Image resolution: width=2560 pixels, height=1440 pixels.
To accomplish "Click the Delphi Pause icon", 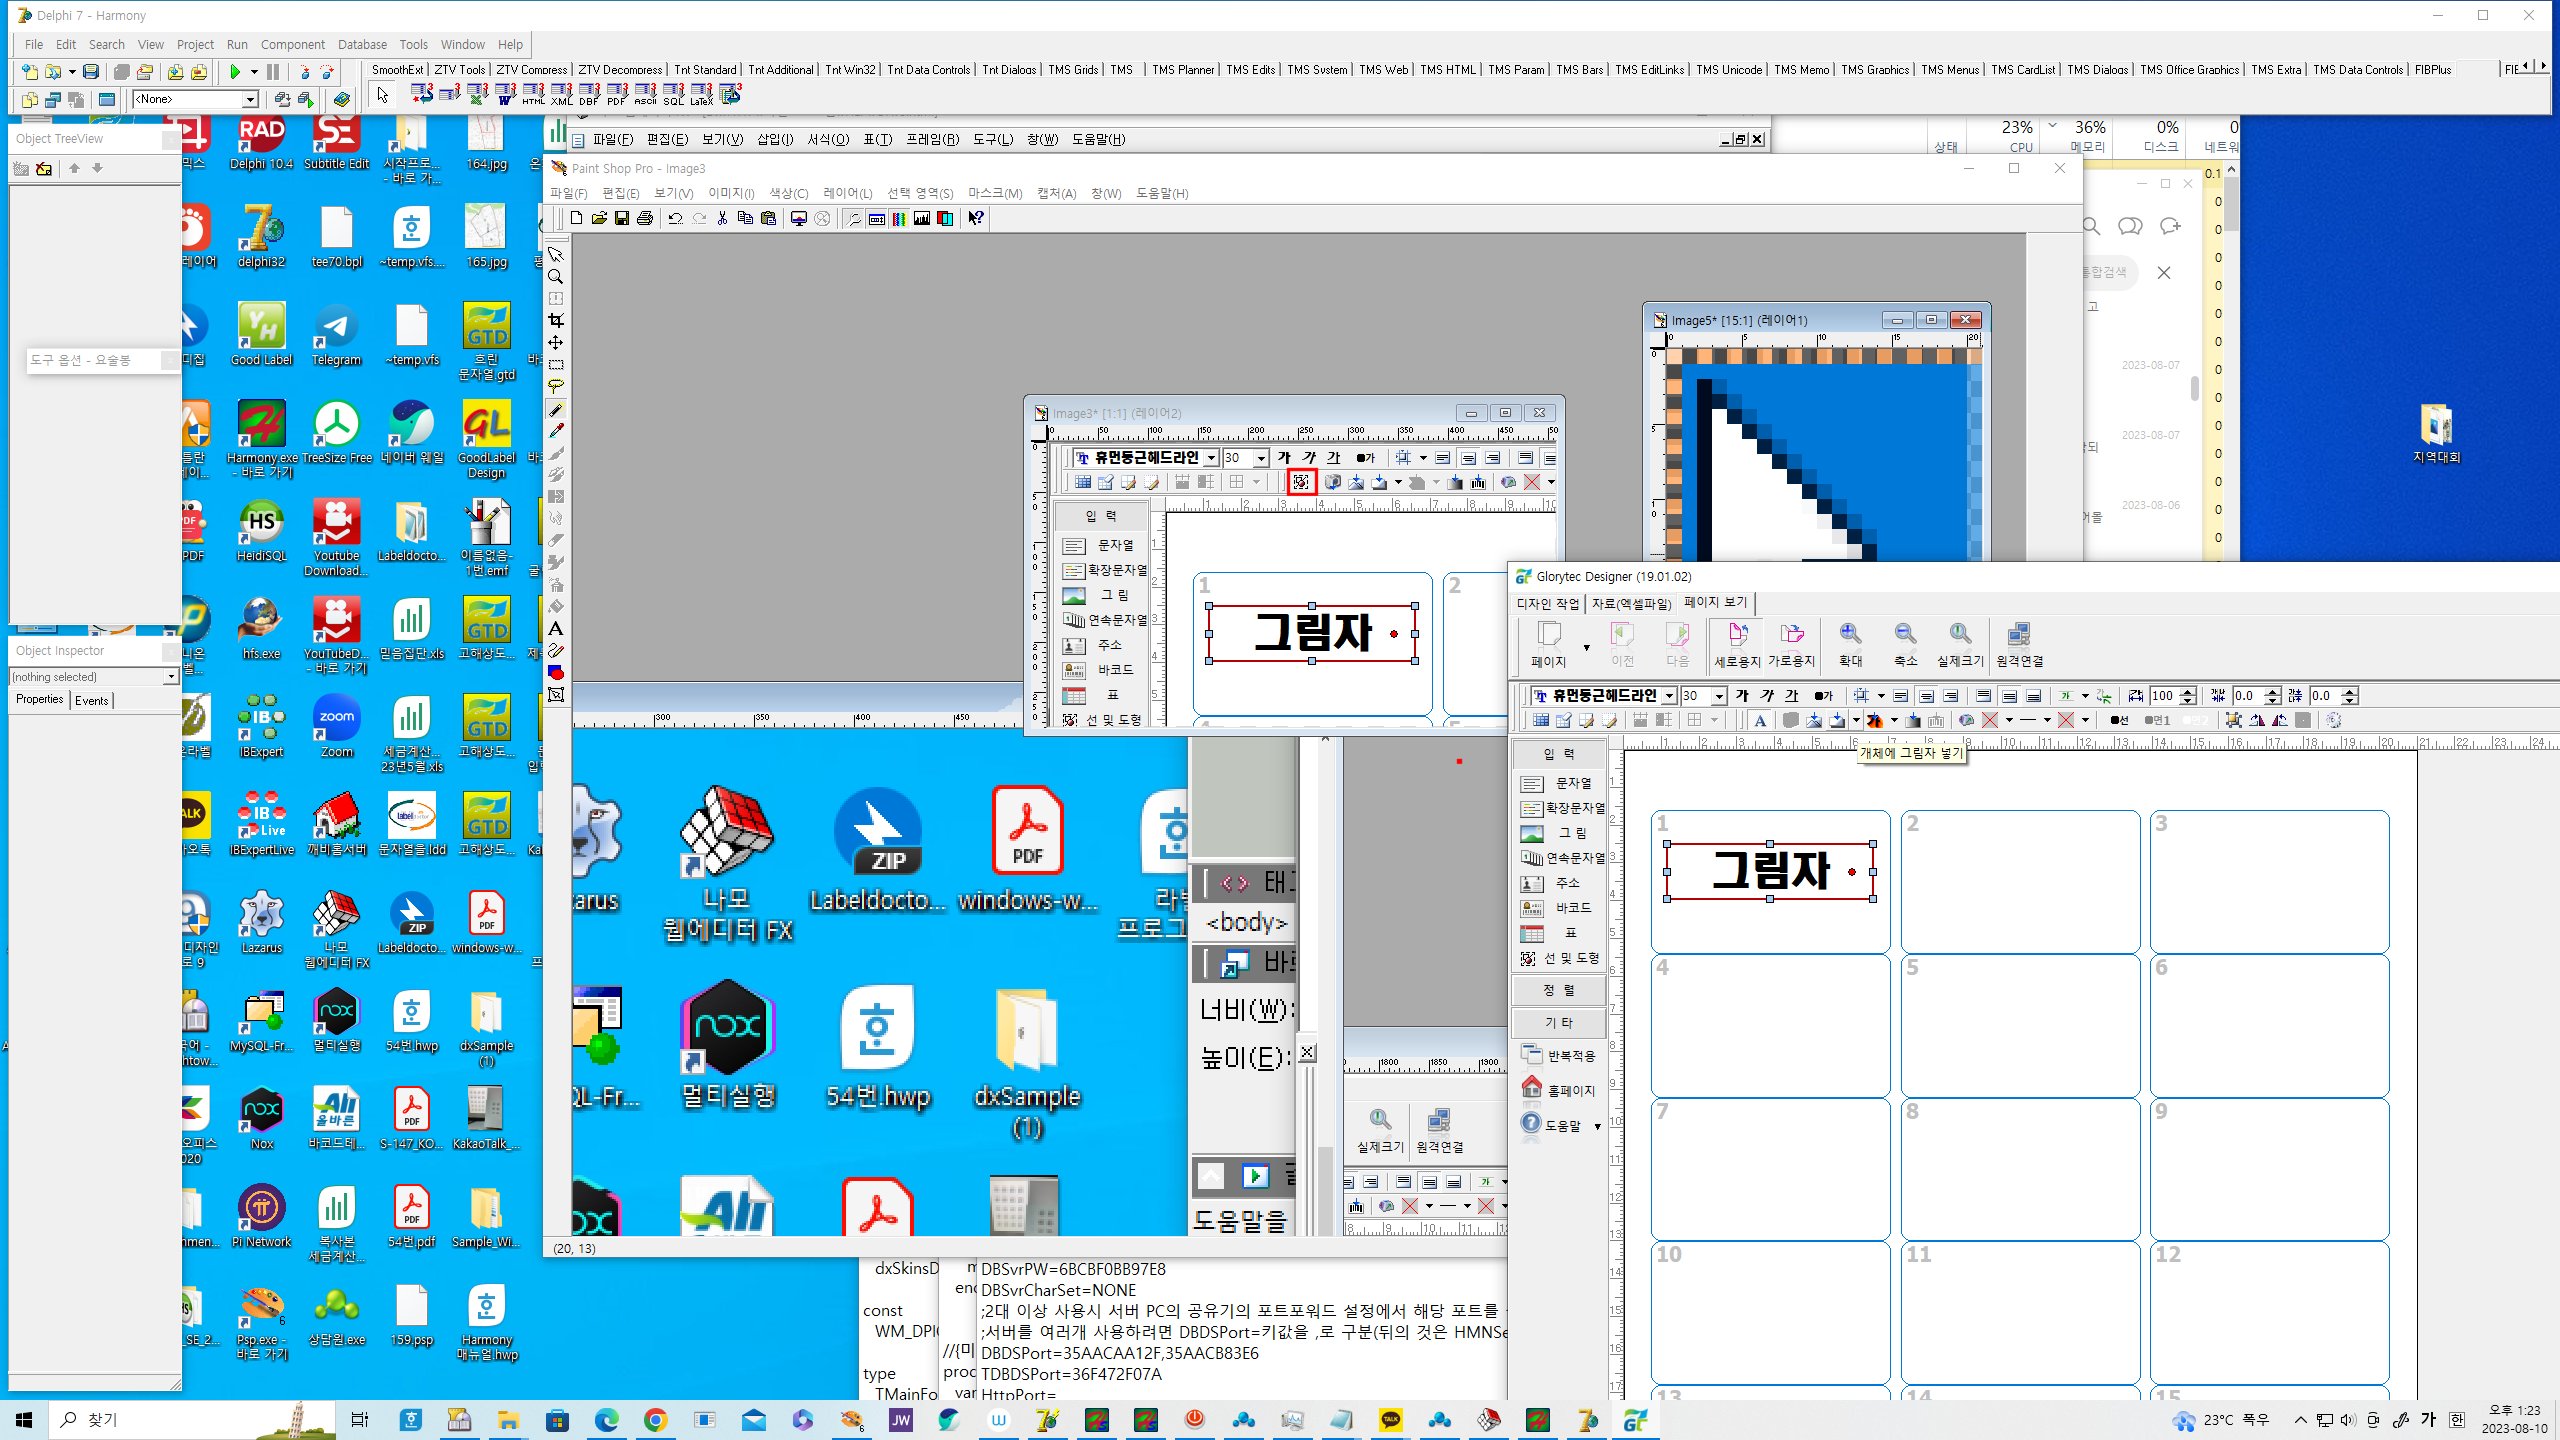I will 273,72.
